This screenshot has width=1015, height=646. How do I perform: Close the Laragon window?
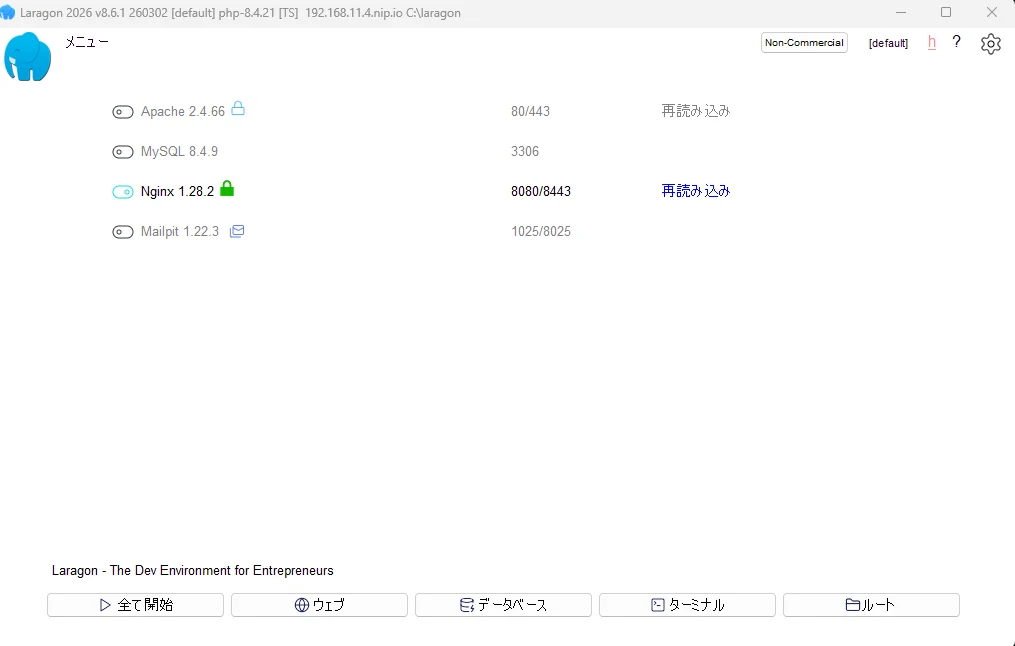click(x=991, y=12)
